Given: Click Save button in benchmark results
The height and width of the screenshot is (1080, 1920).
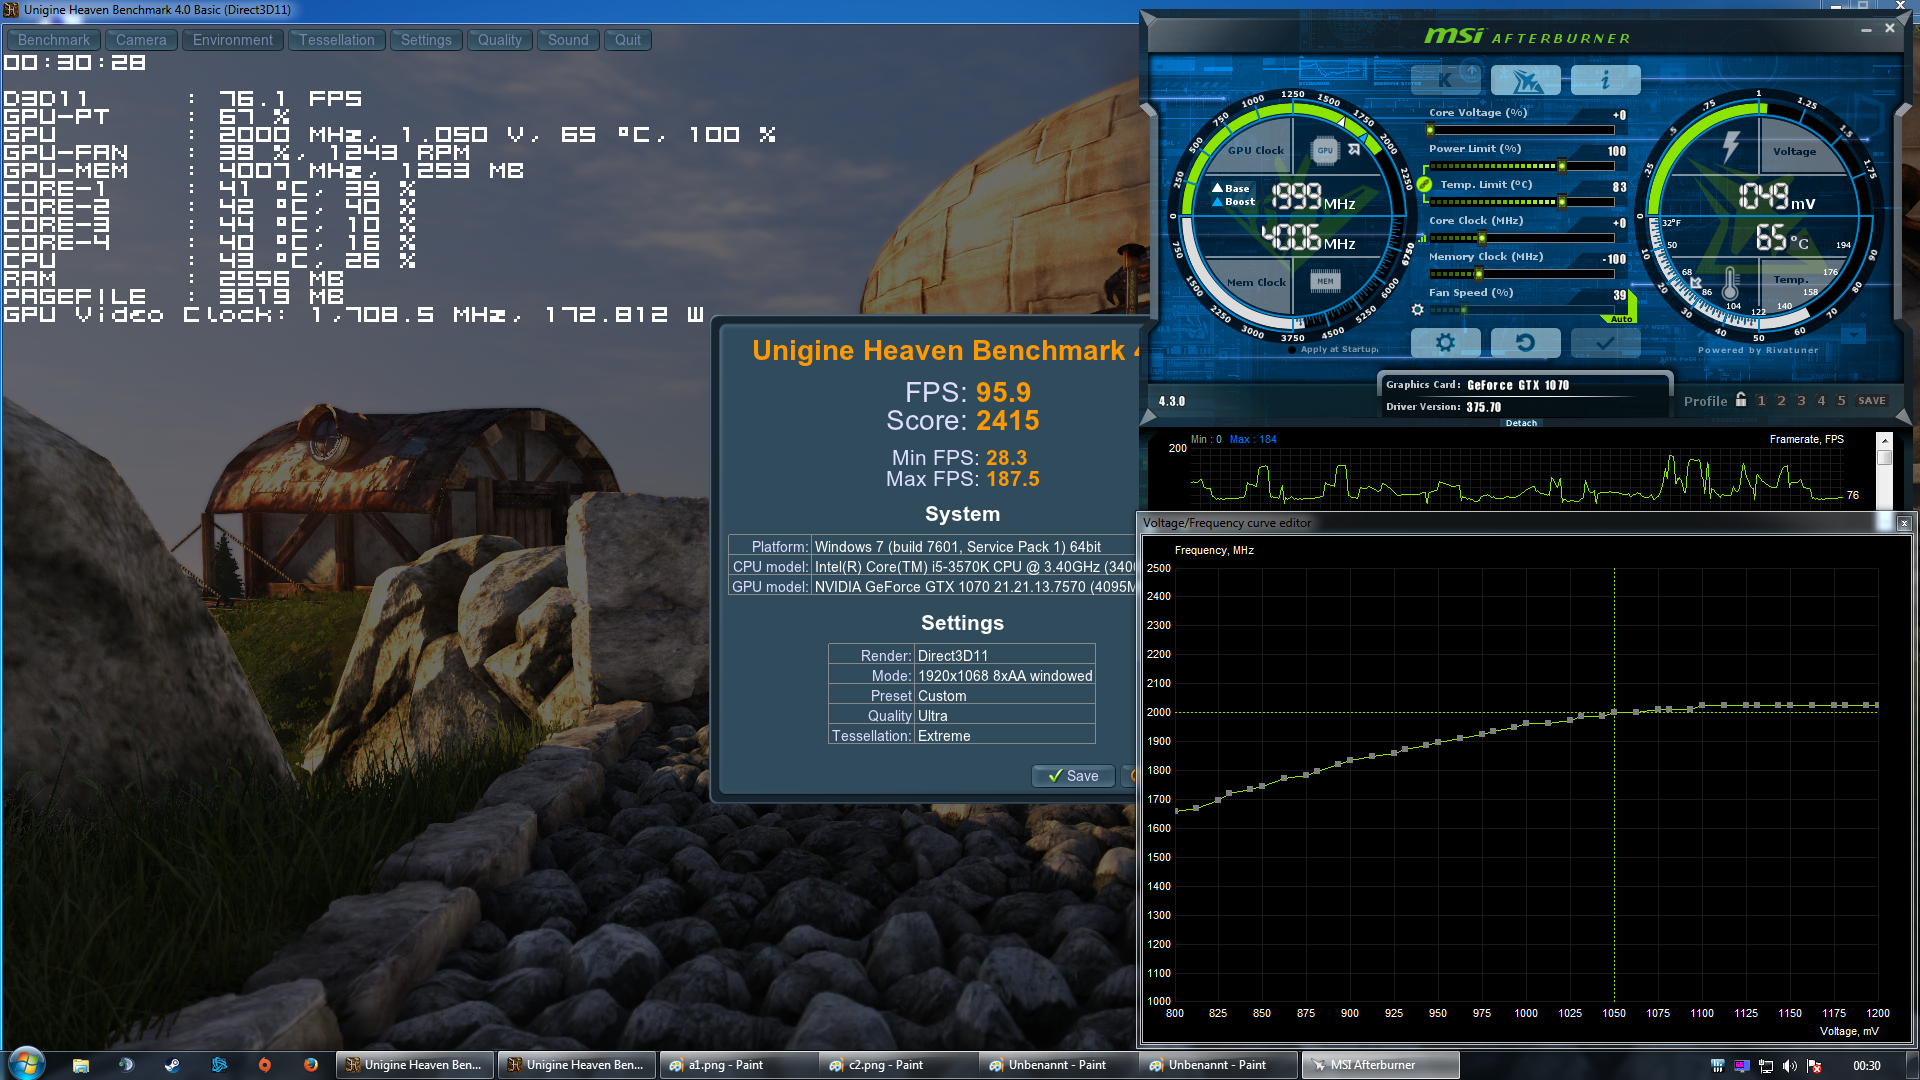Looking at the screenshot, I should (1073, 776).
